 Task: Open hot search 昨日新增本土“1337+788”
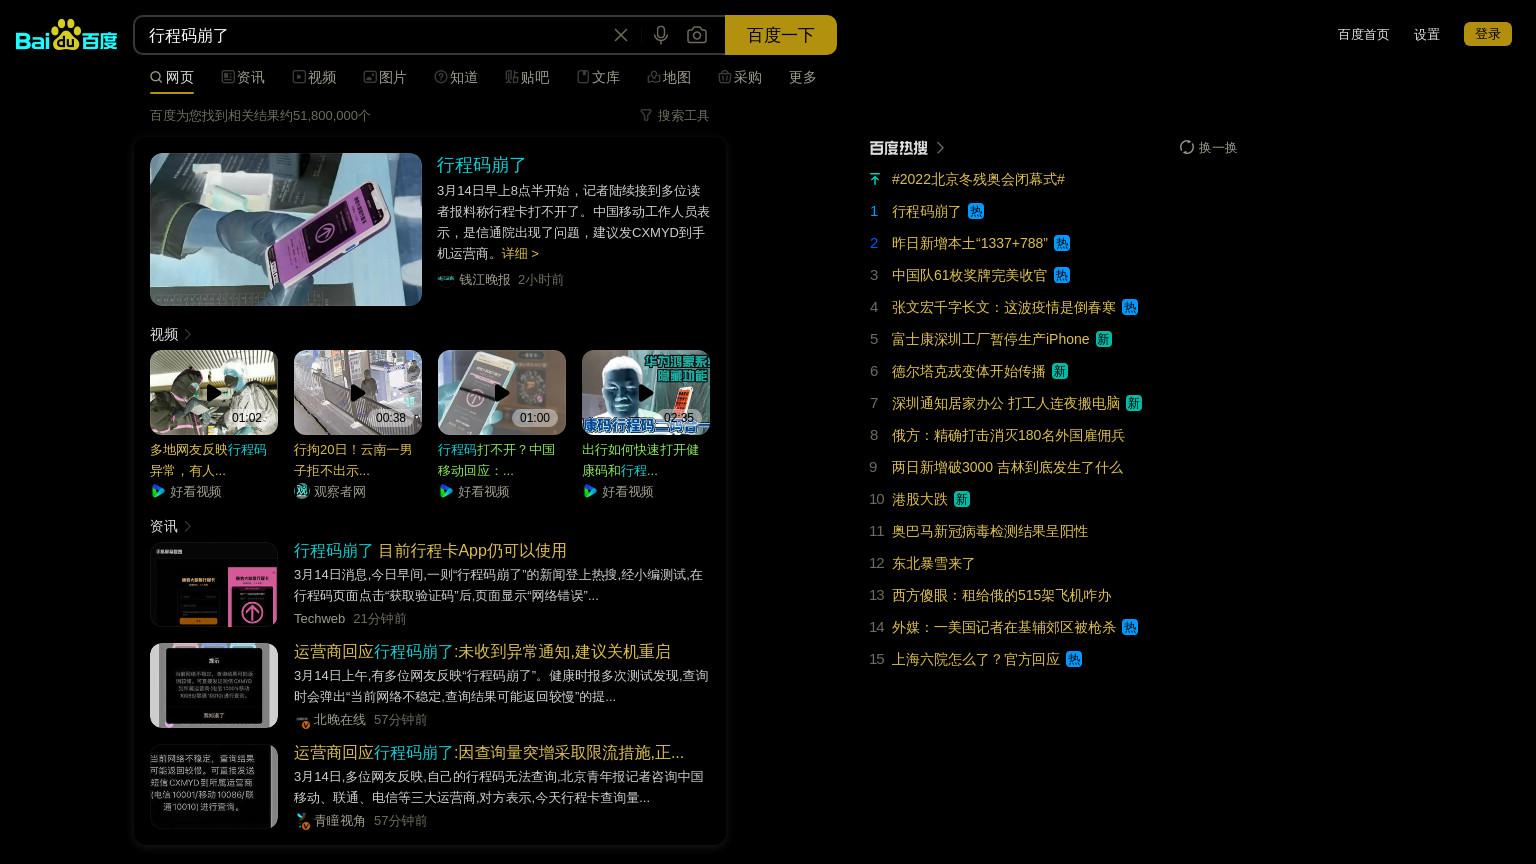click(970, 243)
